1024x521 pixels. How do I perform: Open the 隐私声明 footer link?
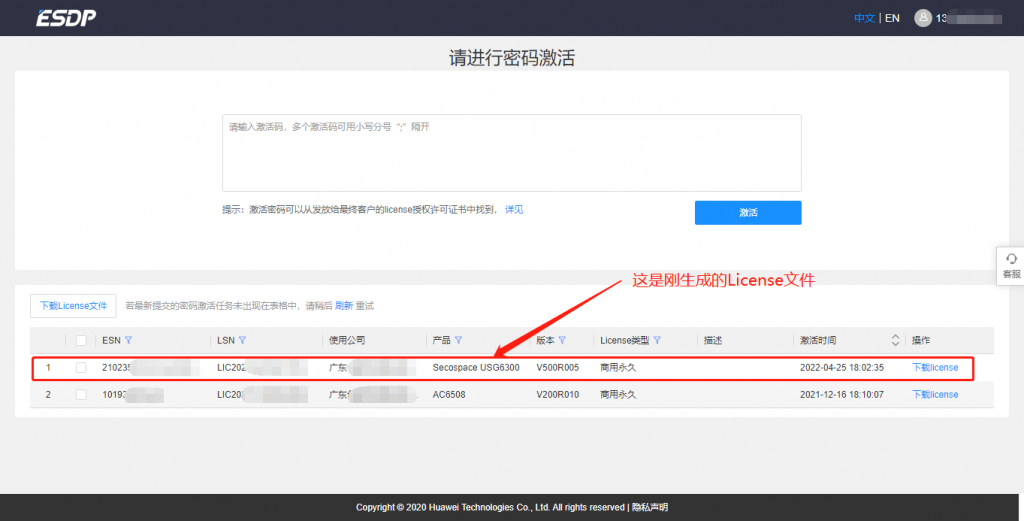[650, 507]
